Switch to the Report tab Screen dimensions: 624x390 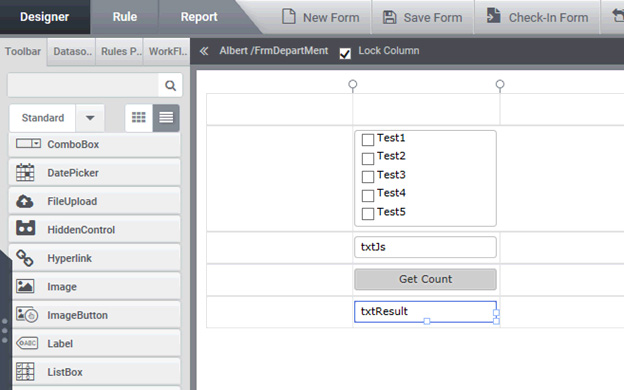[x=199, y=17]
